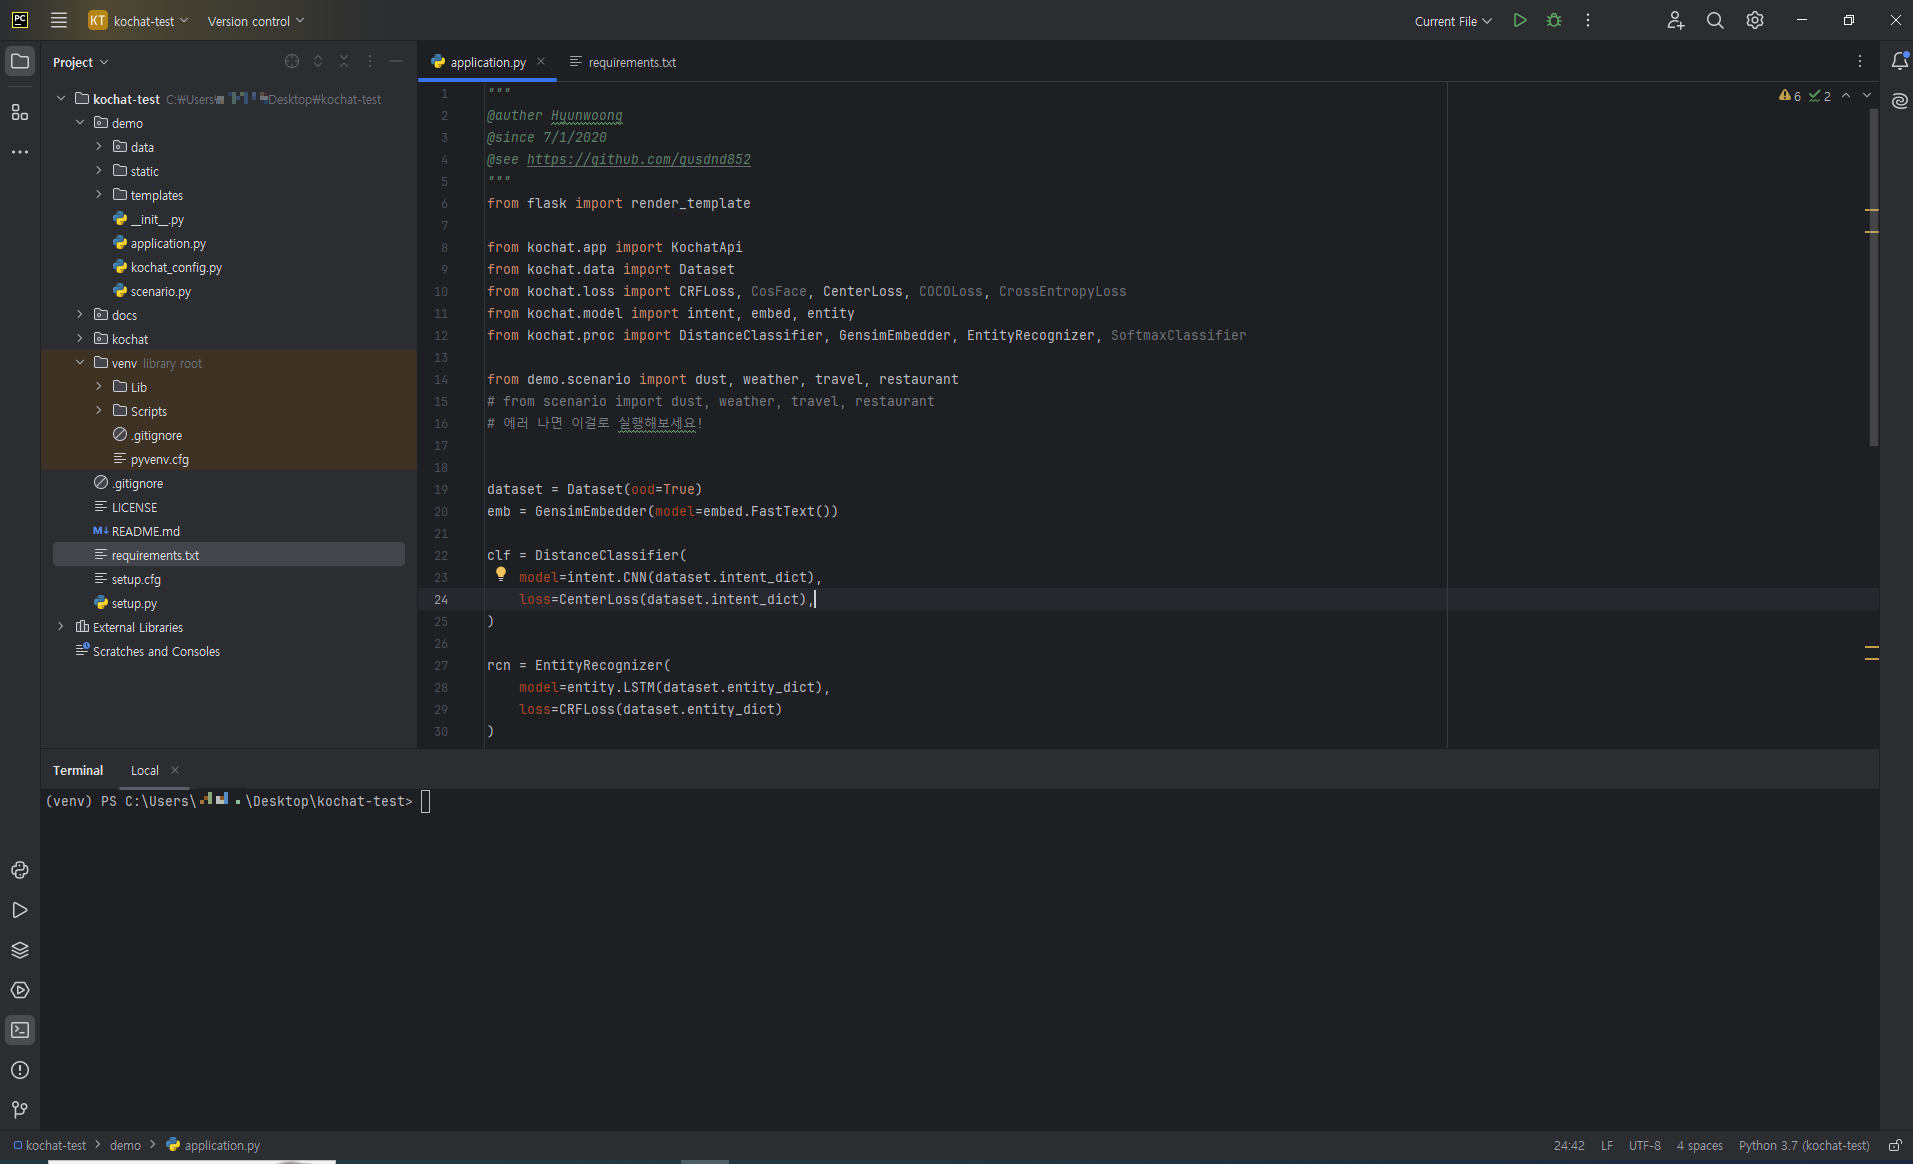Click the 4 spaces indent setting

(1699, 1146)
